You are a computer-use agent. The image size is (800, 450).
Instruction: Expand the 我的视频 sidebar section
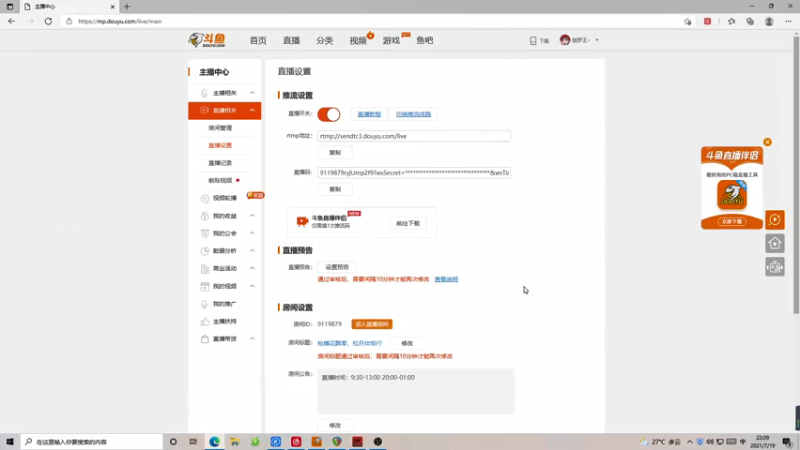click(252, 286)
